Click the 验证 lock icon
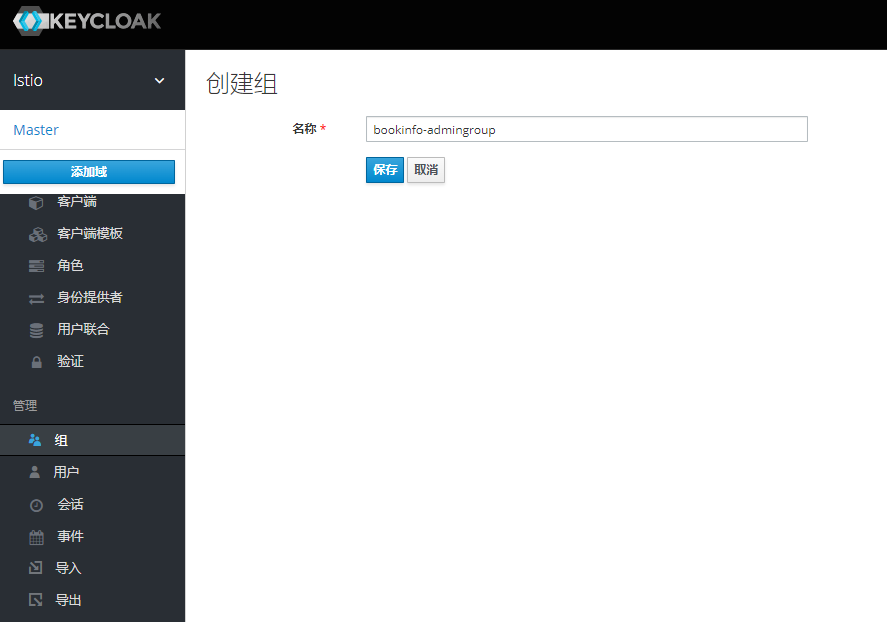This screenshot has height=622, width=887. coord(36,362)
